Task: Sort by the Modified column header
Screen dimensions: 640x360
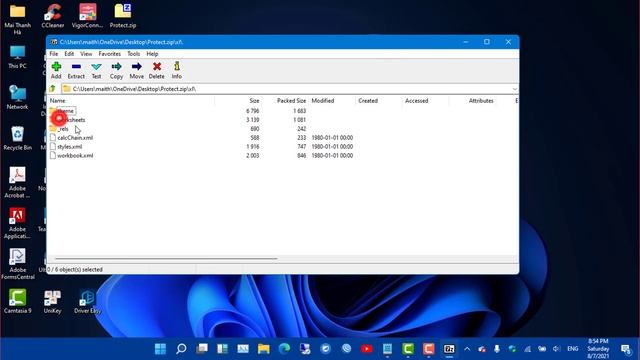Action: (x=332, y=100)
